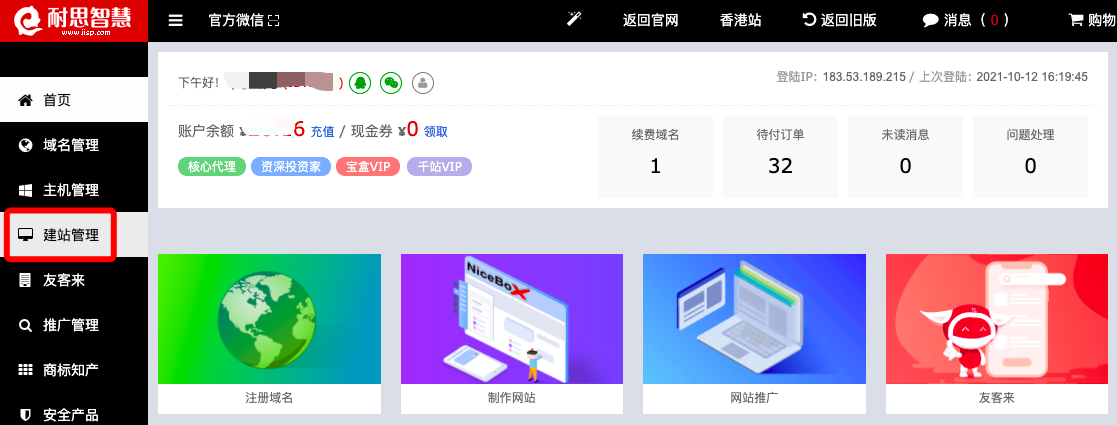Screen dimensions: 1117x425
Task: Click the 宝盒VIP badge
Action: (369, 167)
